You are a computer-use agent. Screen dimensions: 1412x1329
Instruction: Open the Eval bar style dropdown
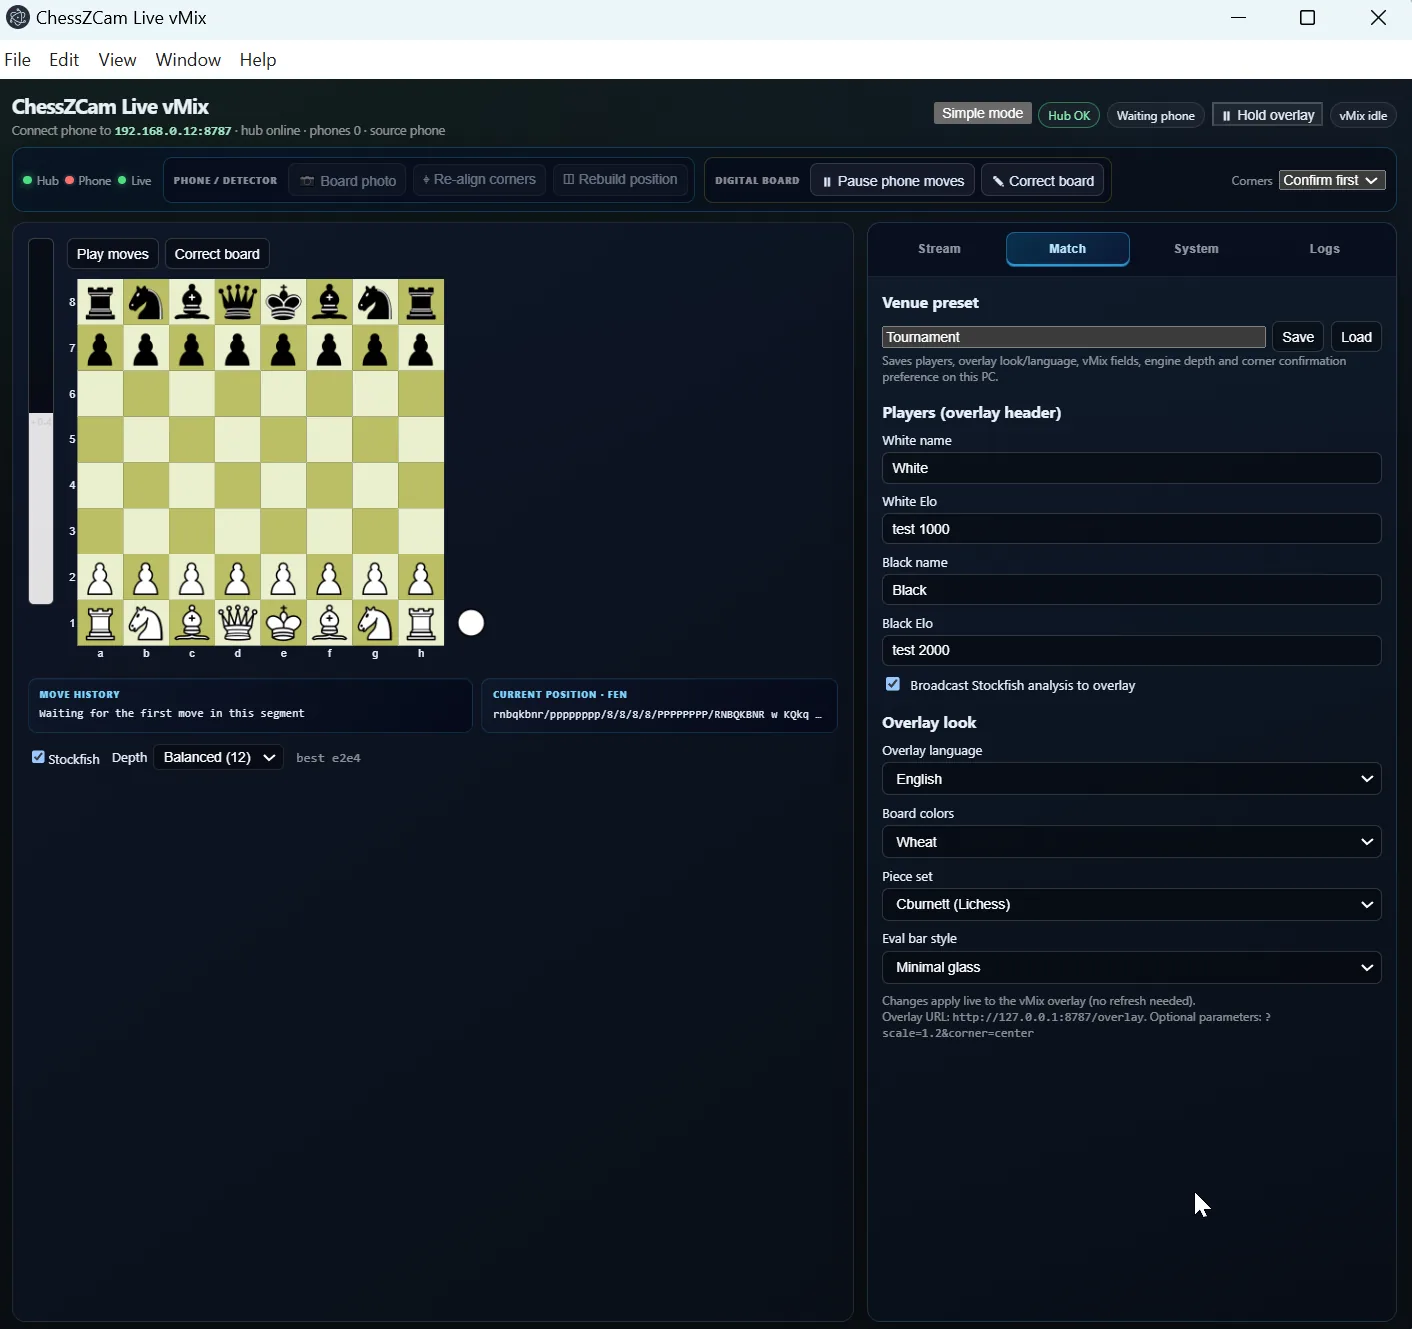(x=1131, y=967)
